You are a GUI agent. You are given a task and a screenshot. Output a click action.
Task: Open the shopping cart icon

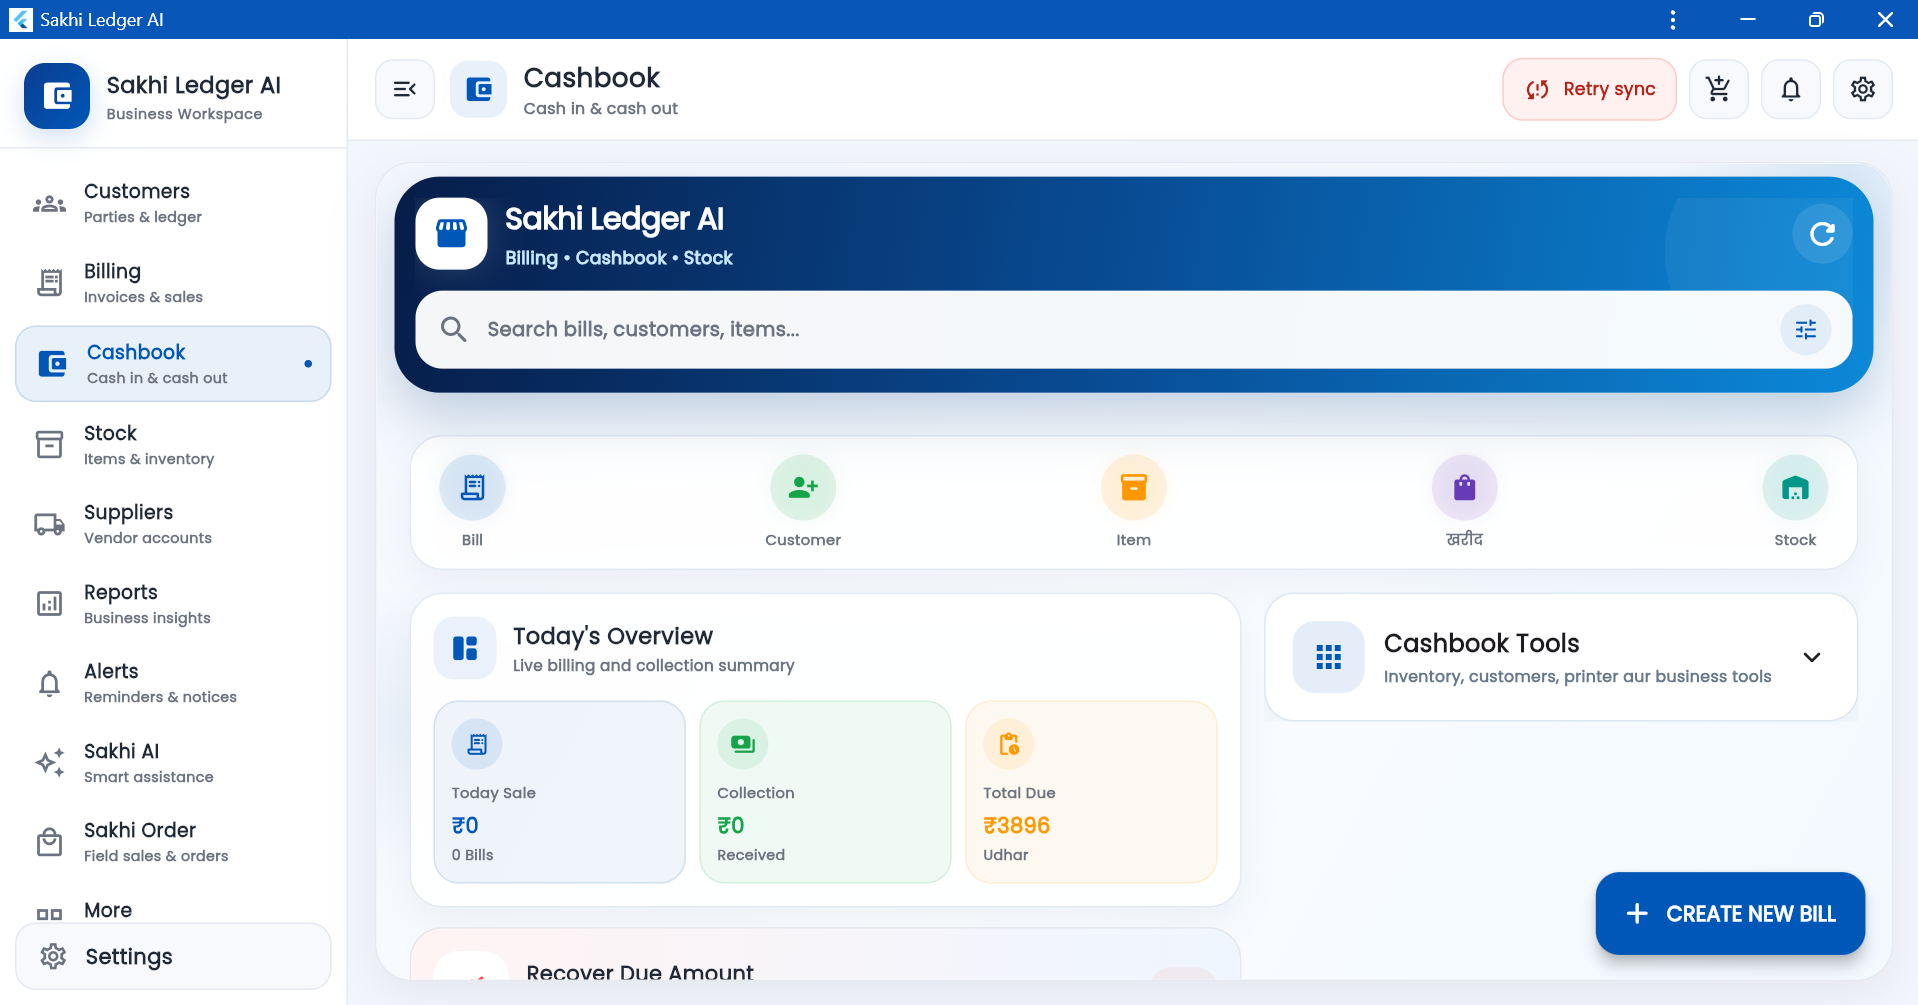pos(1718,89)
